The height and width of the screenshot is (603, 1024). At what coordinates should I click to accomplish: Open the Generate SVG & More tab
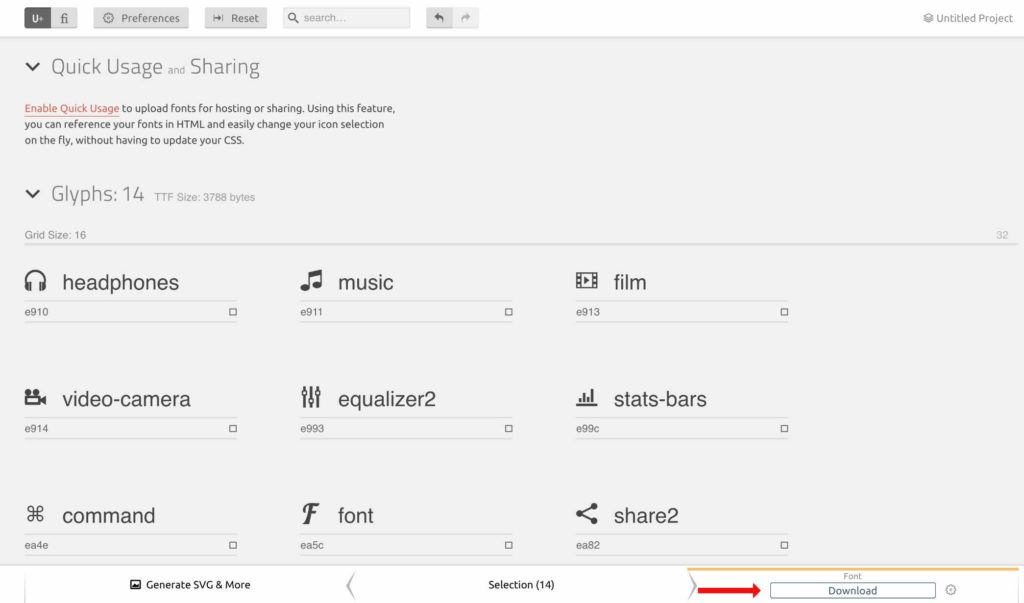tap(190, 584)
